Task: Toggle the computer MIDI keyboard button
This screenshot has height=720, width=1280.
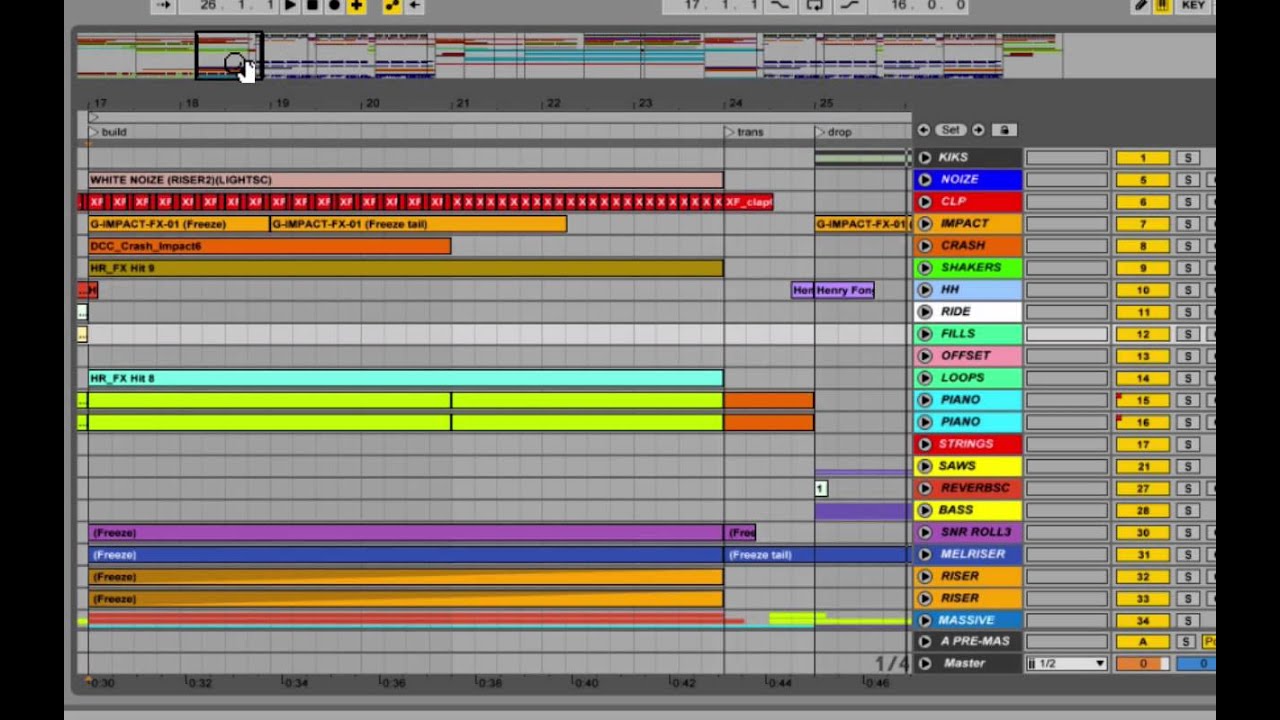Action: coord(1162,5)
